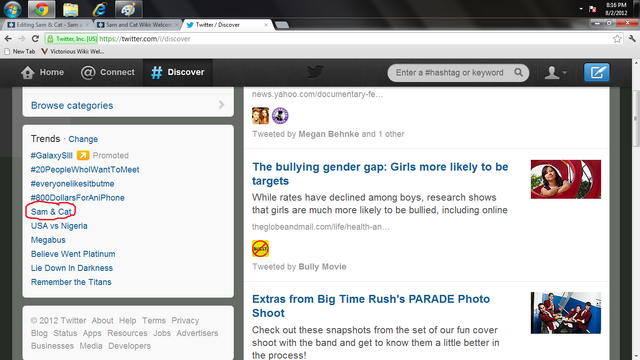Image resolution: width=640 pixels, height=360 pixels.
Task: Click the Twitter bird logo
Action: (315, 72)
